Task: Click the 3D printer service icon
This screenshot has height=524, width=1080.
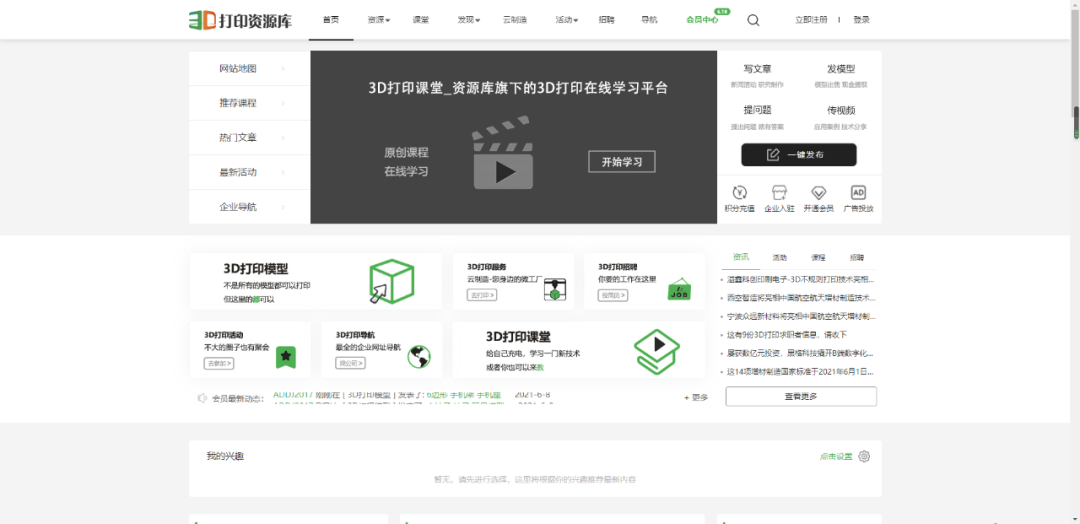Action: coord(554,289)
